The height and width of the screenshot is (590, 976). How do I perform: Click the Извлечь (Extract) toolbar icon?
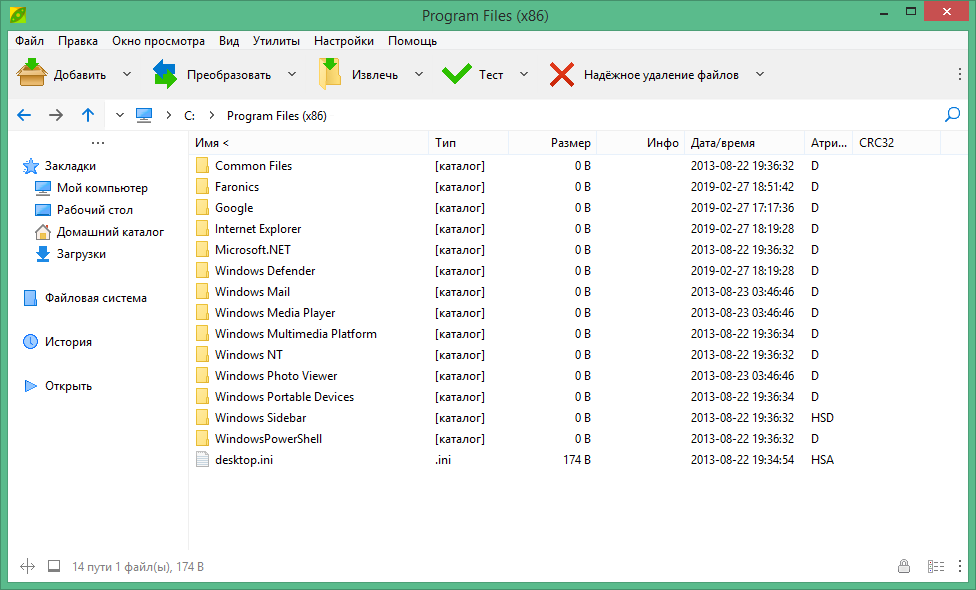pos(330,74)
